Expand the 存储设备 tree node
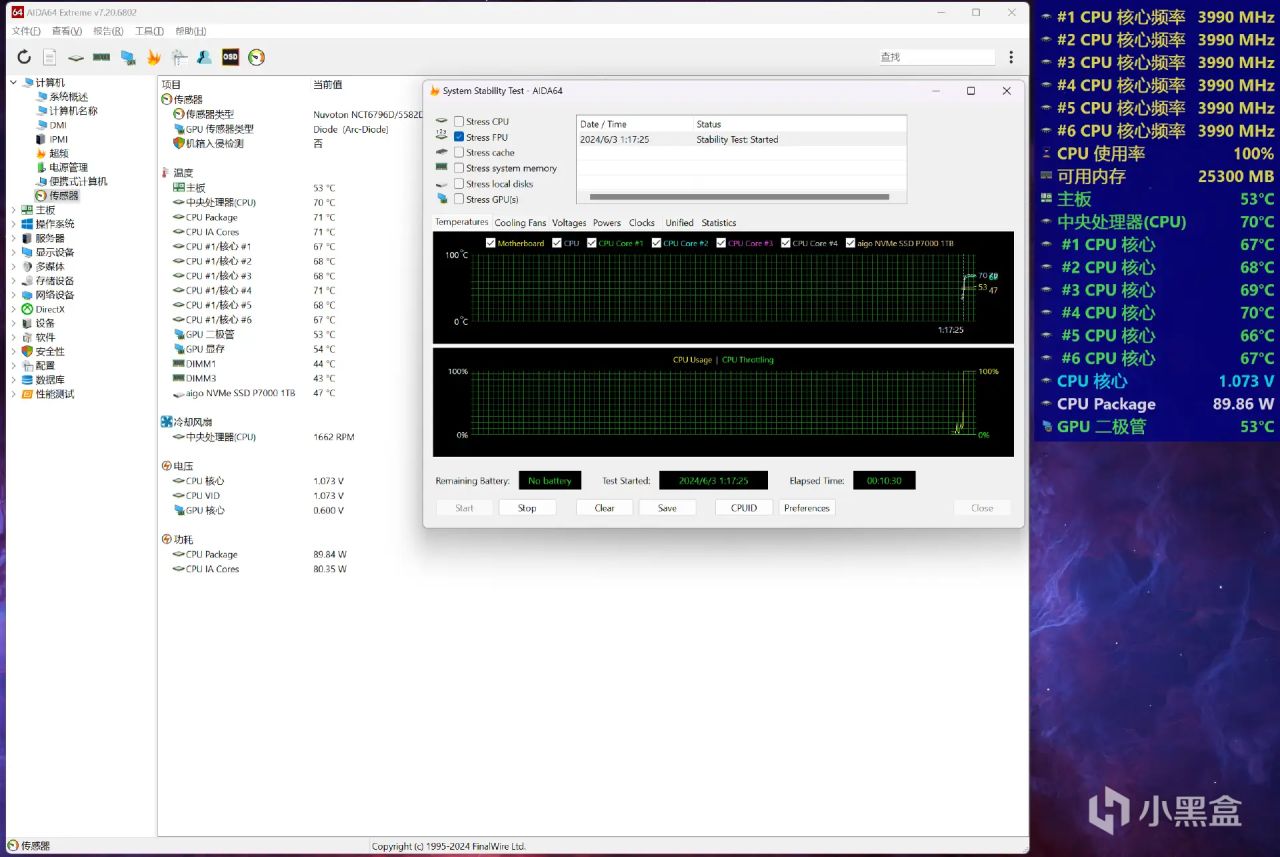Screen dimensions: 1280x857 tap(13, 281)
